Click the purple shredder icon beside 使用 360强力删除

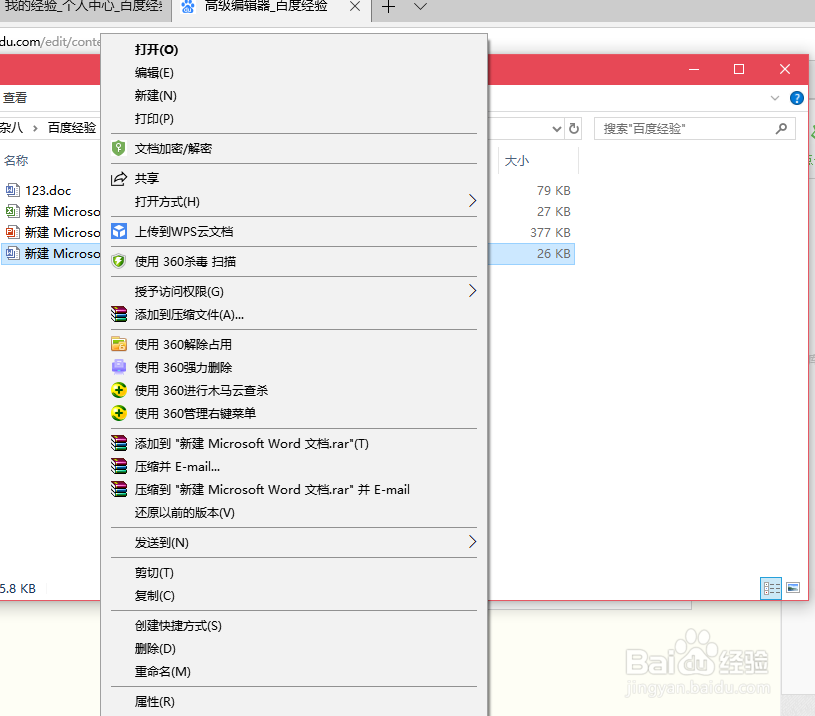pos(119,367)
